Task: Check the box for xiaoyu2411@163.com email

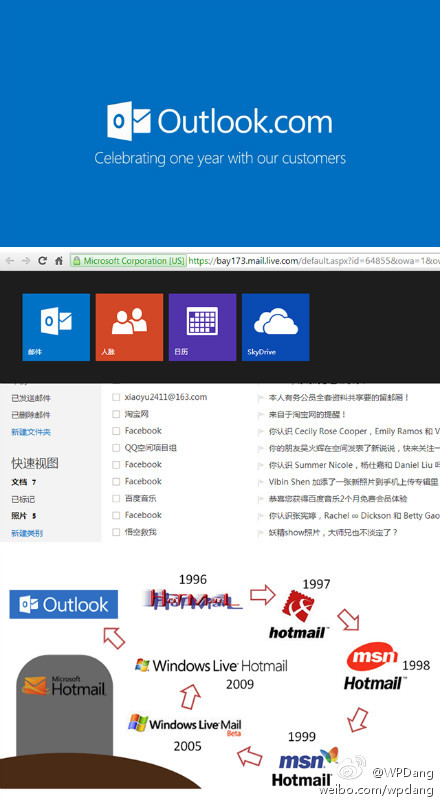Action: click(116, 397)
